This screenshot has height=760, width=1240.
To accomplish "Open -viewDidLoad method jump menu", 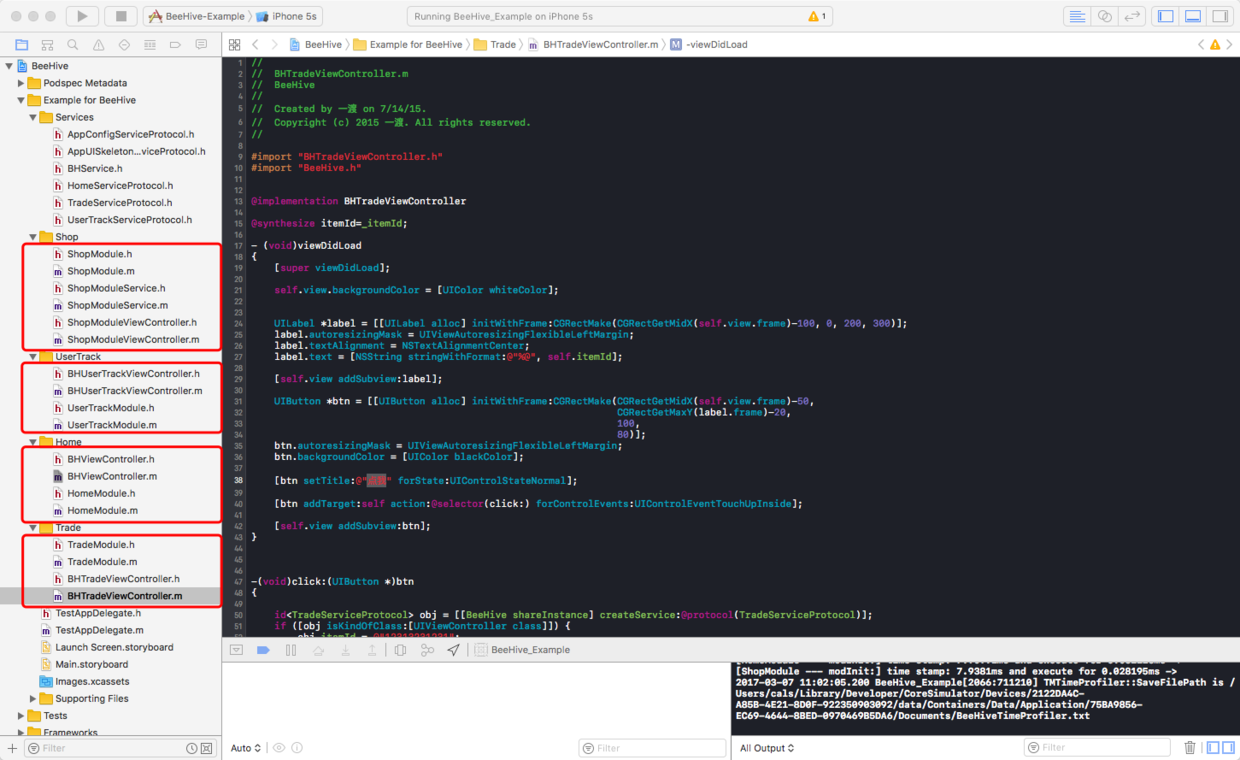I will click(x=709, y=45).
